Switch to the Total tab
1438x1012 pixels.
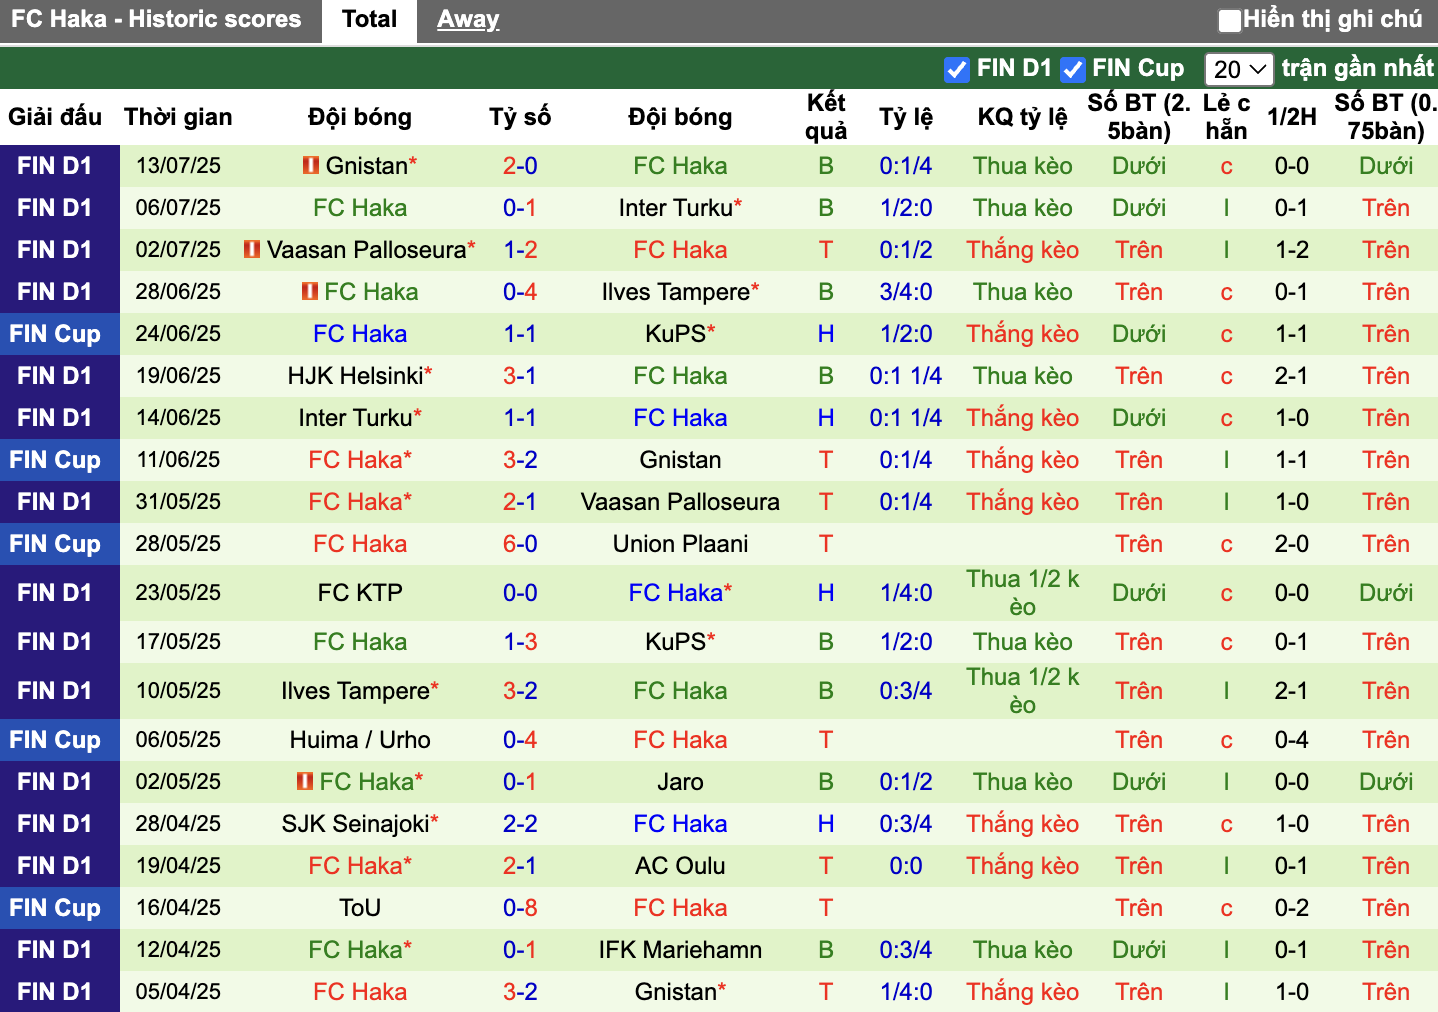369,20
